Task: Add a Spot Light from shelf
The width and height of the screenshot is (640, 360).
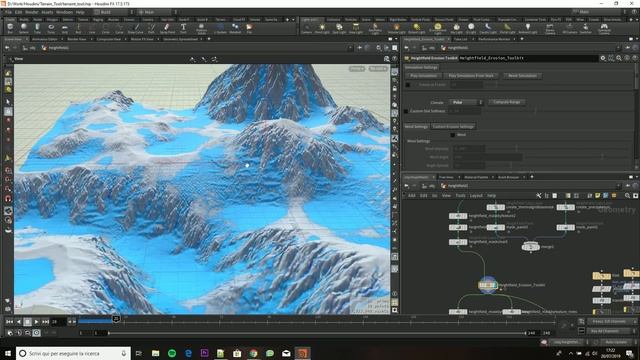Action: click(339, 28)
